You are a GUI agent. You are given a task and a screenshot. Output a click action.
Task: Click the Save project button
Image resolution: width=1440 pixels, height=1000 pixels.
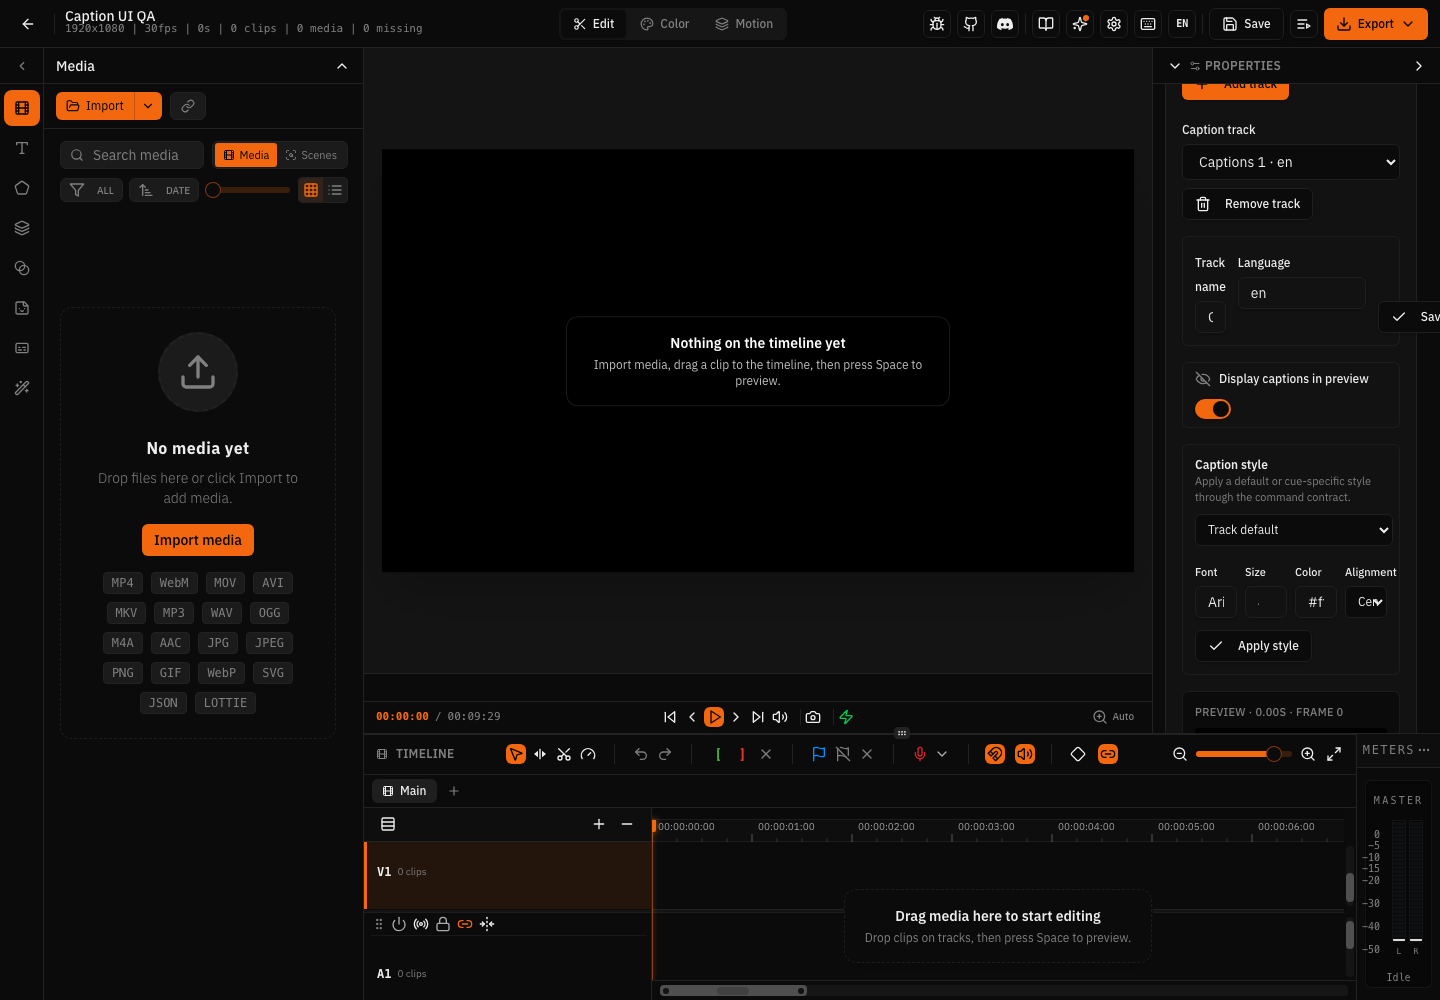tap(1247, 24)
